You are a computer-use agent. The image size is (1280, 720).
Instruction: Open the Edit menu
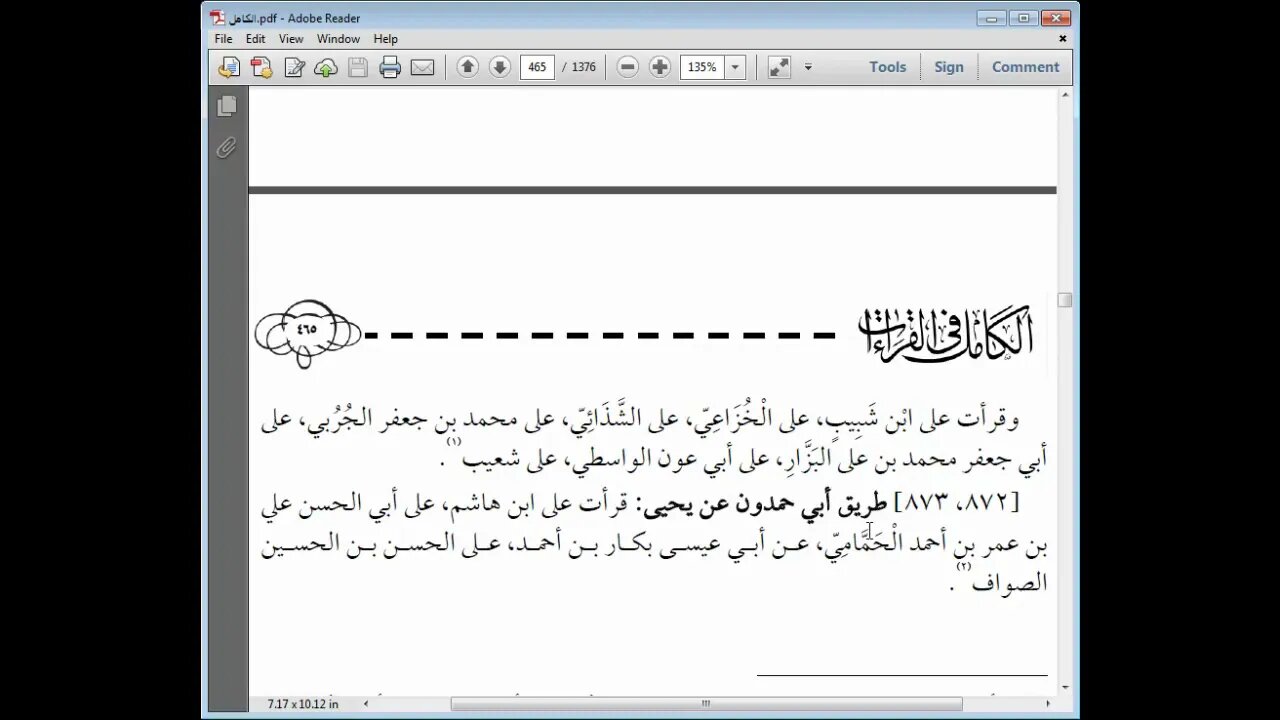[x=256, y=39]
